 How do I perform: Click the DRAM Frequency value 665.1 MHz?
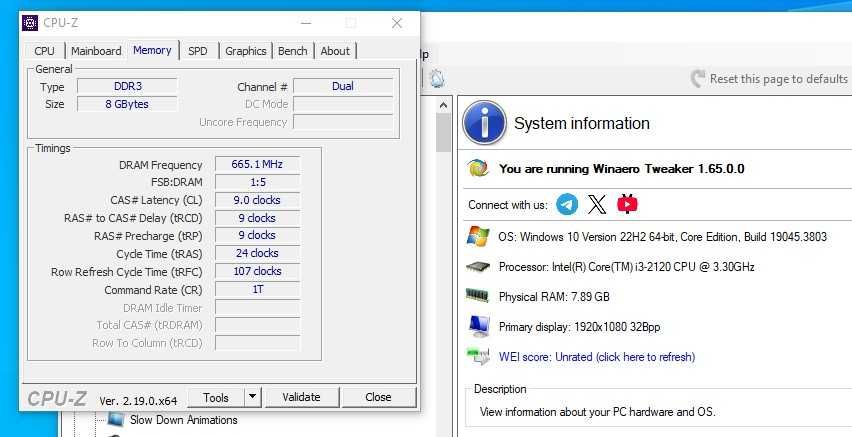(258, 164)
